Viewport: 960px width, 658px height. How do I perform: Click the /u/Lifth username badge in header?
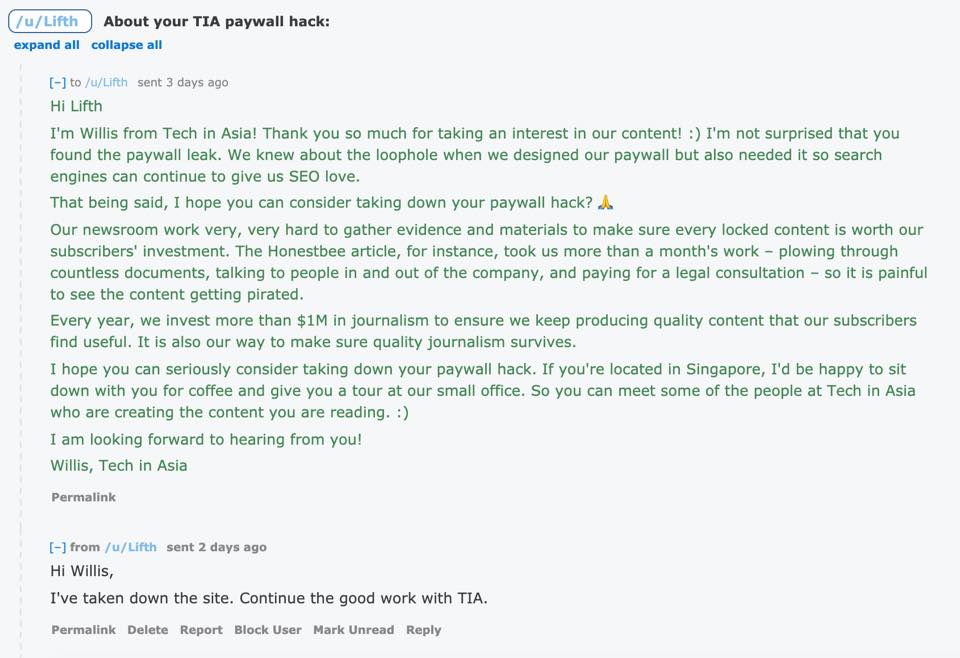coord(50,21)
